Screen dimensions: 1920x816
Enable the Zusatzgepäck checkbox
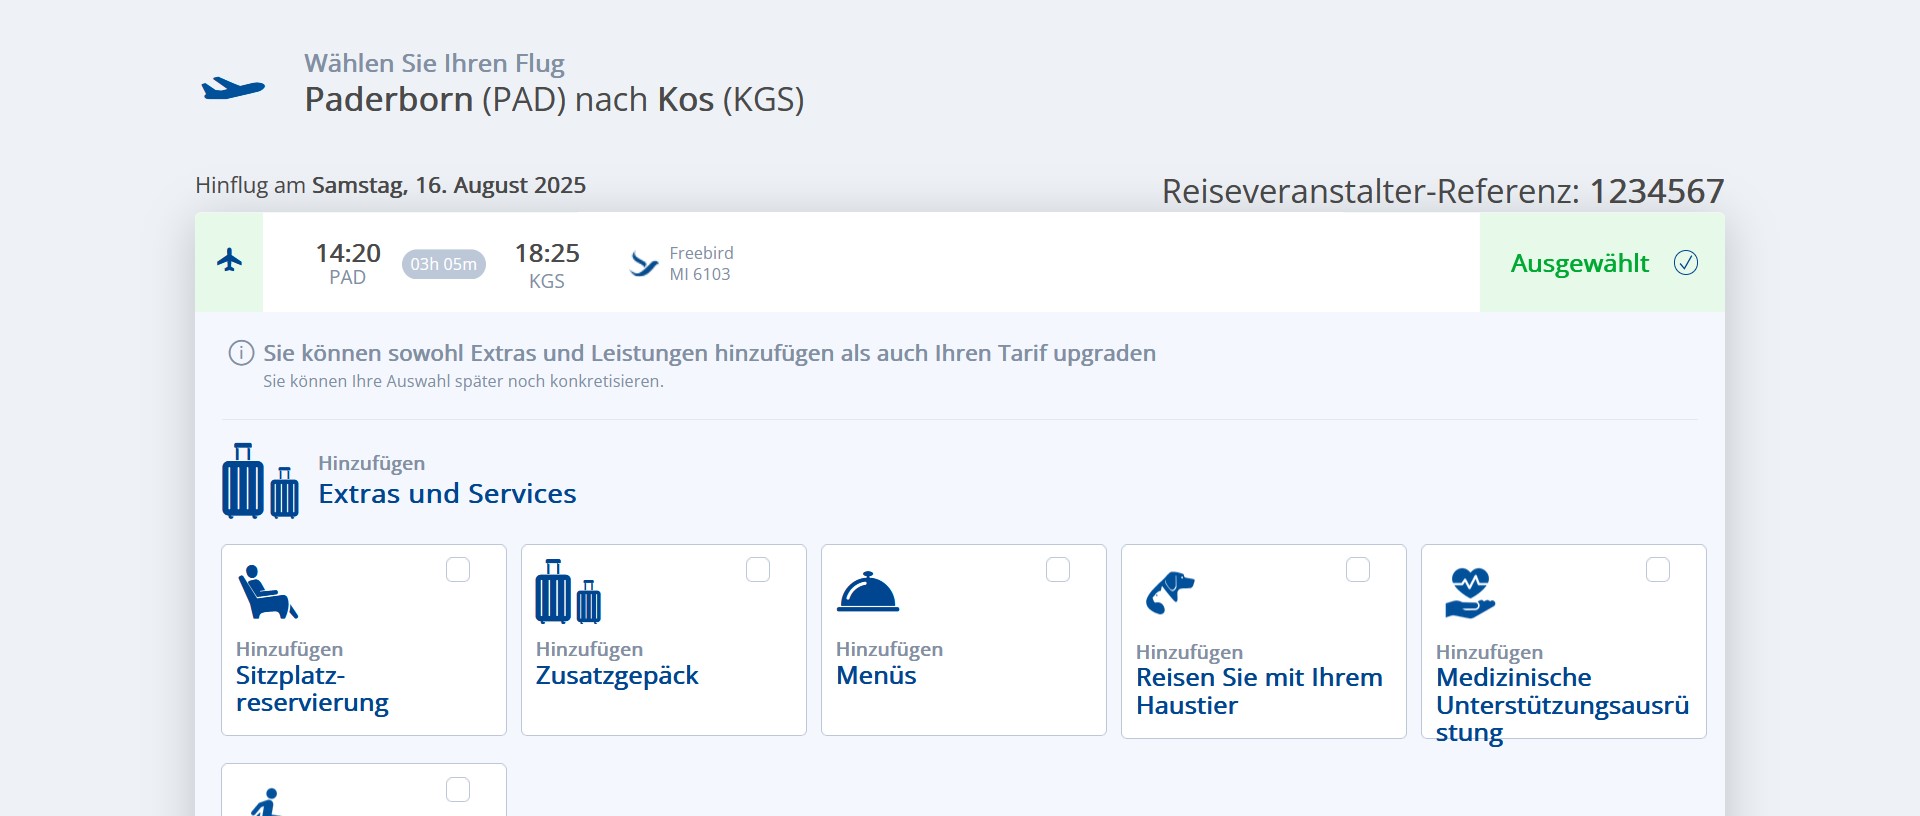(758, 570)
